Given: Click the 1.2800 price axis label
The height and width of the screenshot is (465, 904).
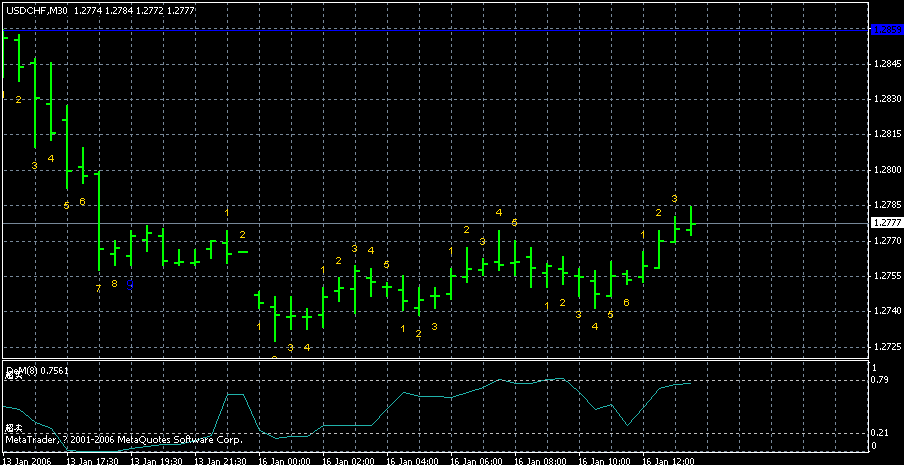Looking at the screenshot, I should pos(885,170).
